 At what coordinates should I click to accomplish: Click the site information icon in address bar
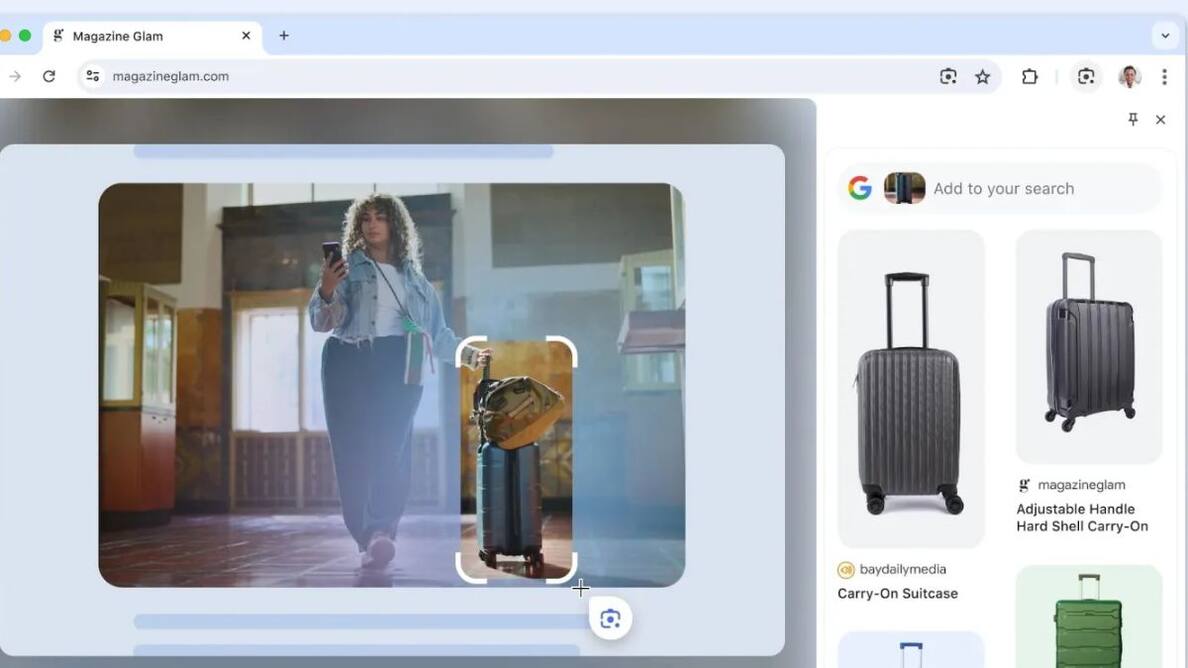pyautogui.click(x=93, y=76)
